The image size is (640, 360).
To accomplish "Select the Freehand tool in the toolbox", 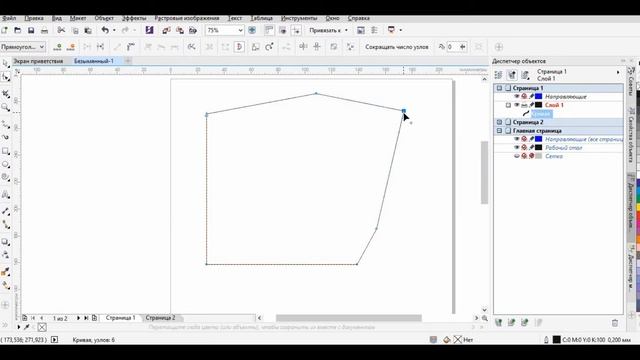I will coord(5,124).
